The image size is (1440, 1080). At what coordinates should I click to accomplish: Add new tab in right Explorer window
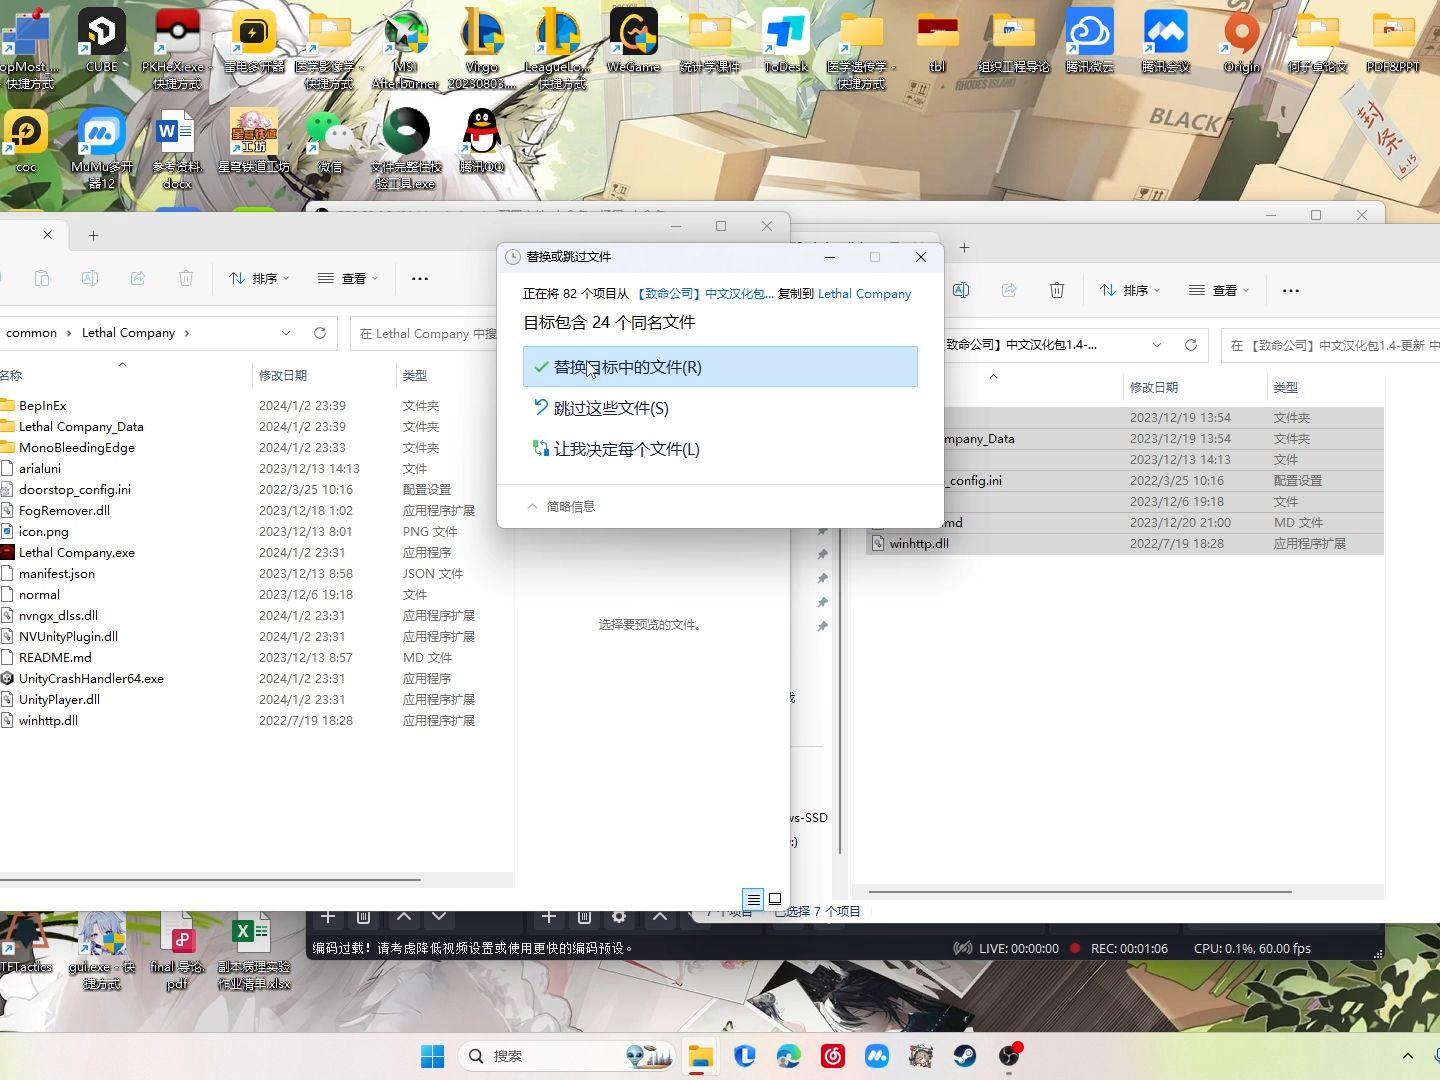tap(964, 247)
